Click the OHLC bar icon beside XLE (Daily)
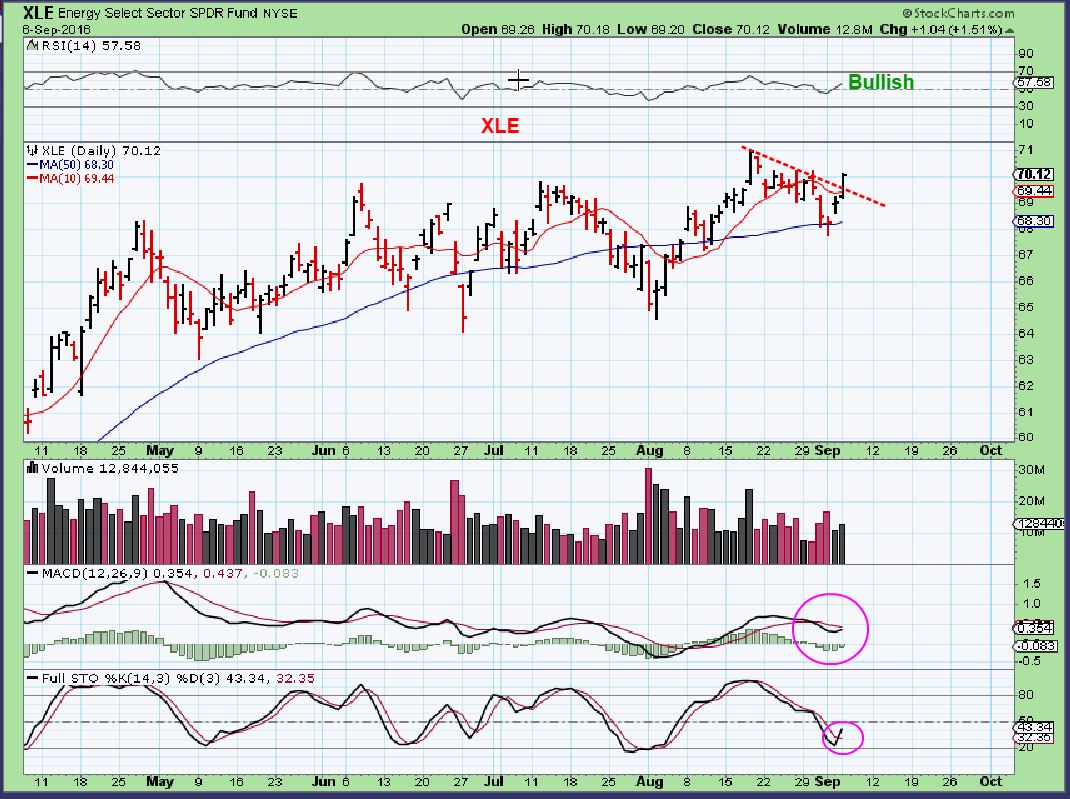This screenshot has height=799, width=1070. pos(33,150)
